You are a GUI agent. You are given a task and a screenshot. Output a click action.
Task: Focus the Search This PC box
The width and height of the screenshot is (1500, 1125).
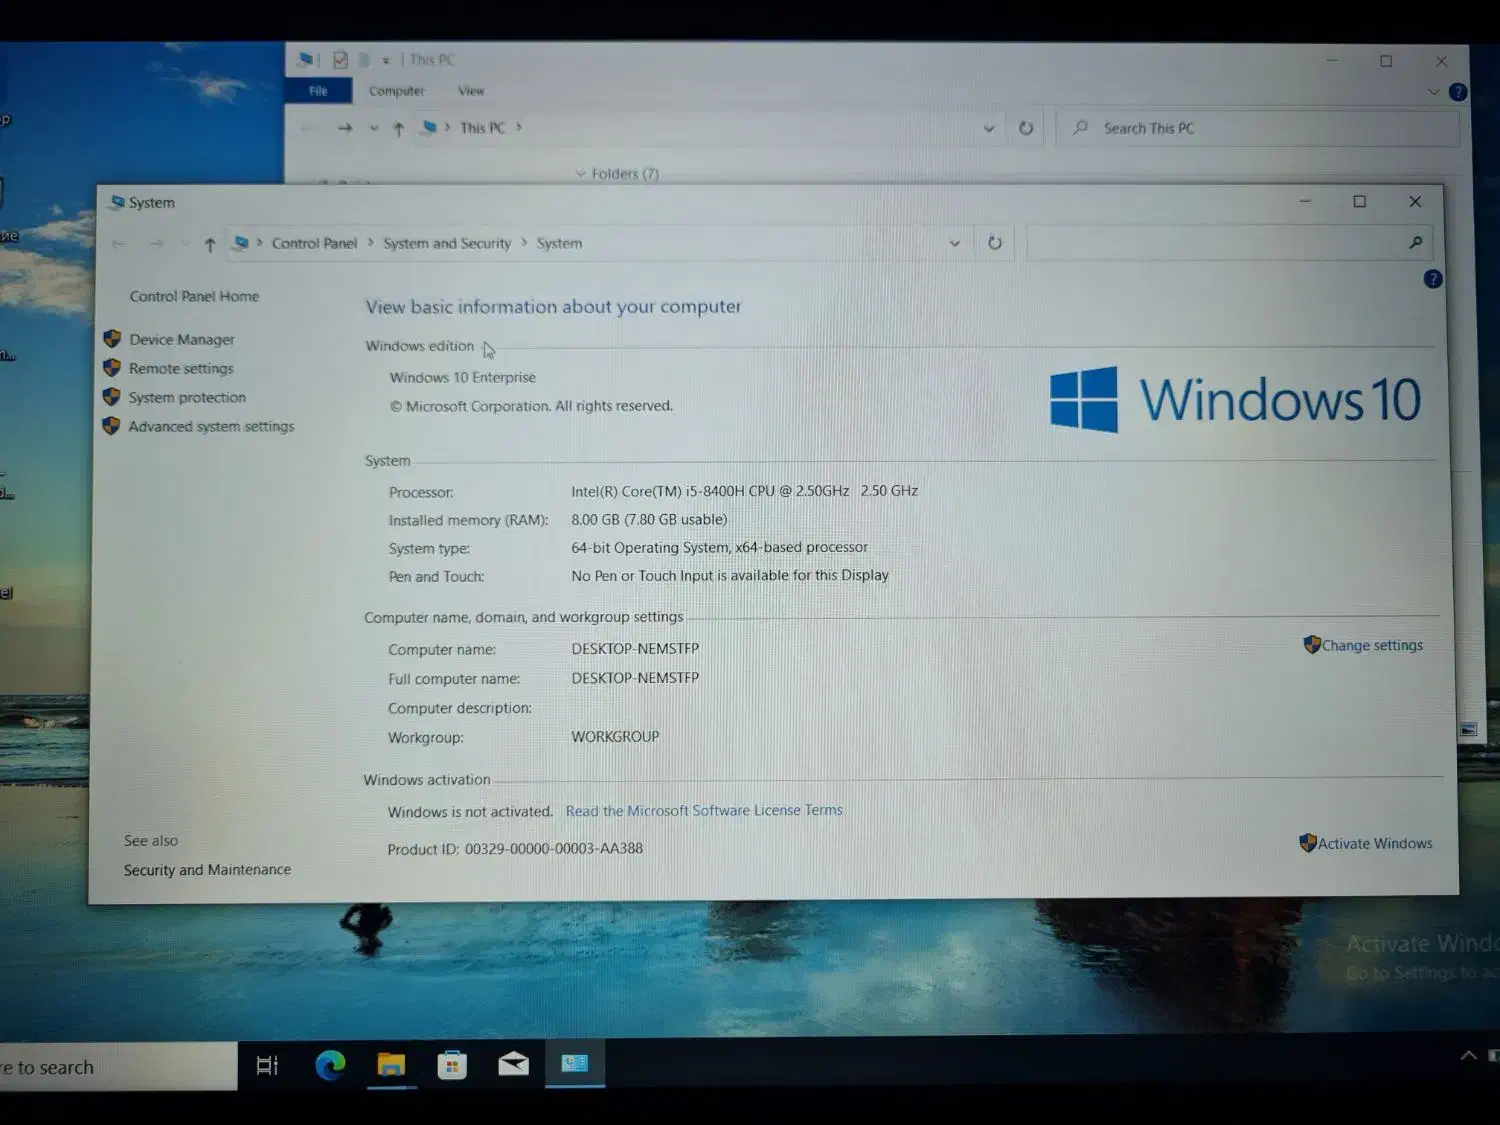[1257, 128]
